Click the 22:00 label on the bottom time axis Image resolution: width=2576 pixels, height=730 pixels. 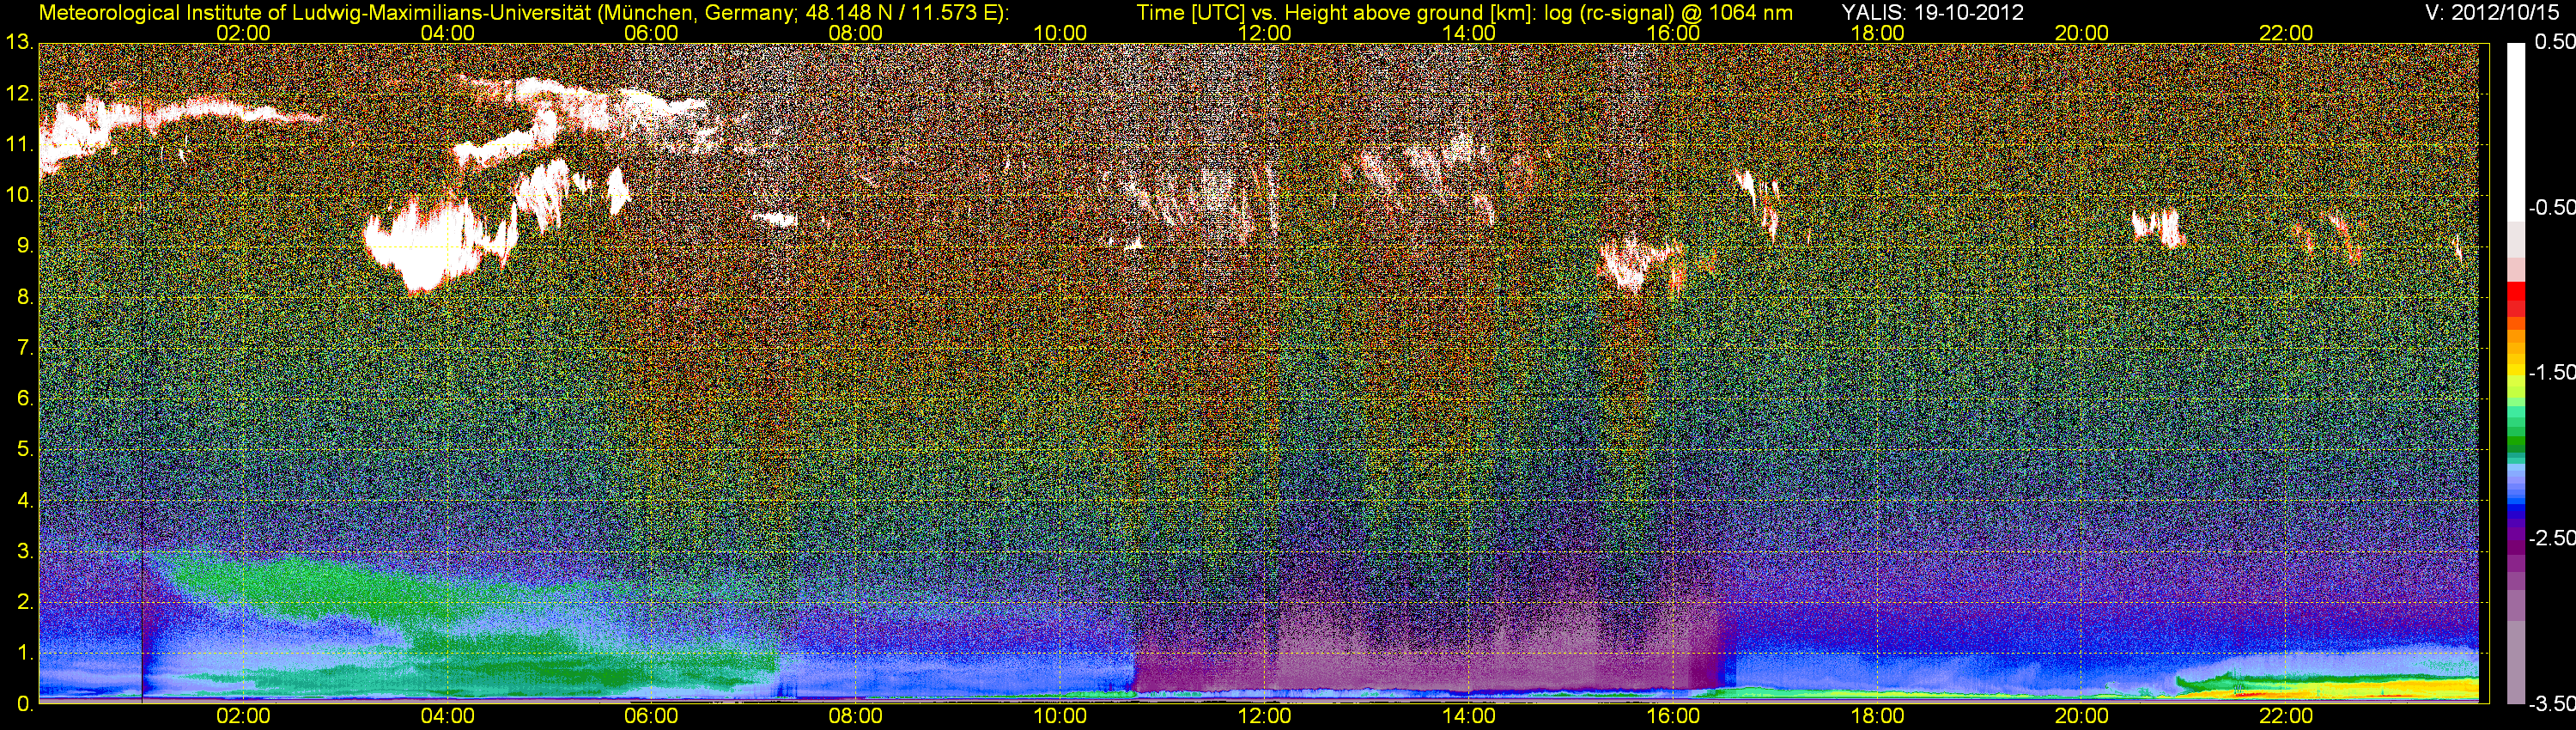pyautogui.click(x=2286, y=716)
